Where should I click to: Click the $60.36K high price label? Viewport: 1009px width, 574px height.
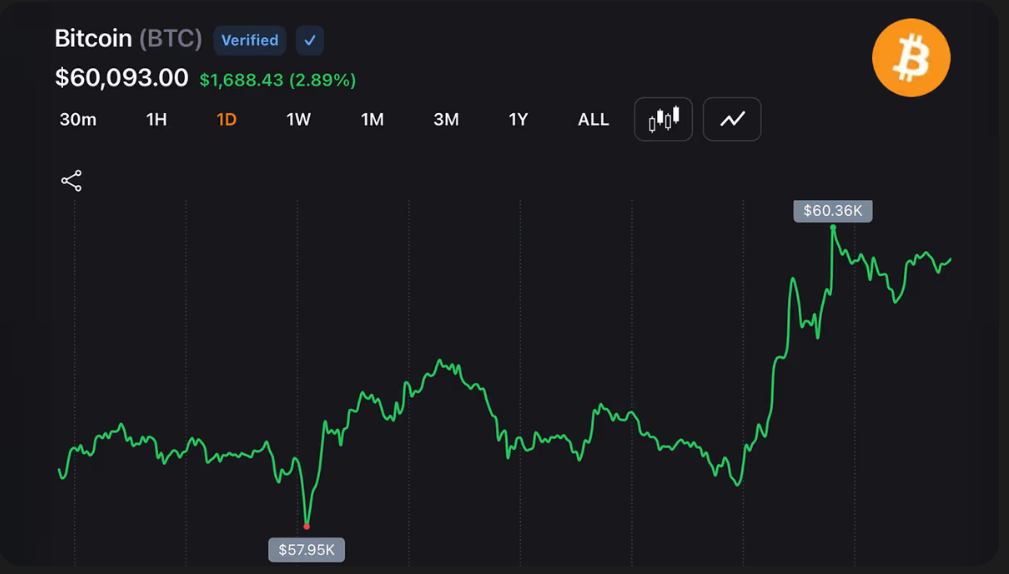[x=833, y=210]
